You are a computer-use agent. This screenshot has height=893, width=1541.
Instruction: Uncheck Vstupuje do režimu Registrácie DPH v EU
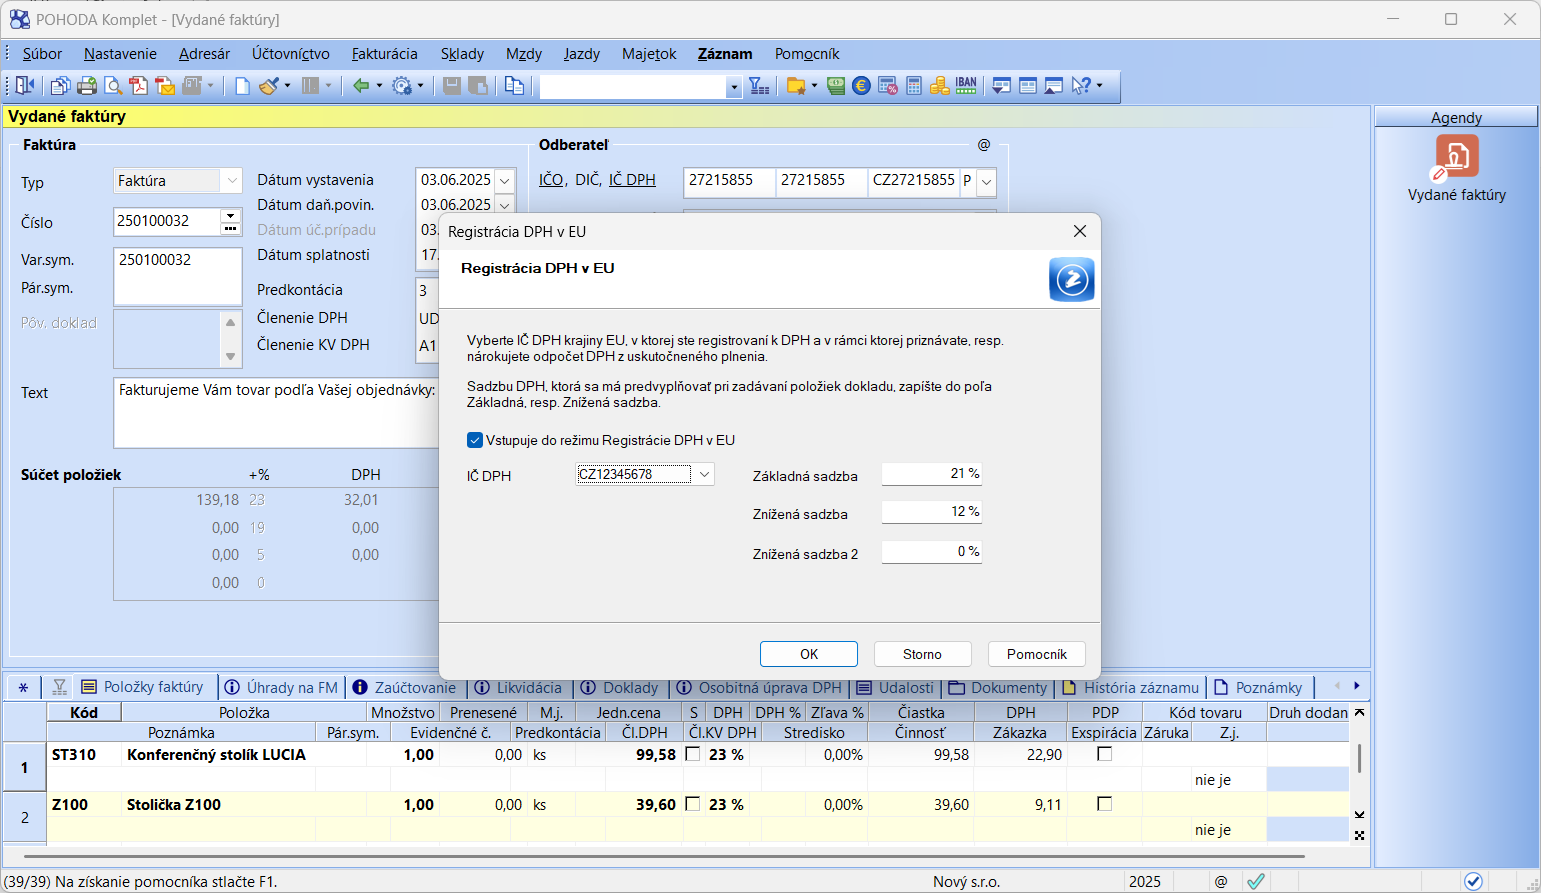click(475, 440)
